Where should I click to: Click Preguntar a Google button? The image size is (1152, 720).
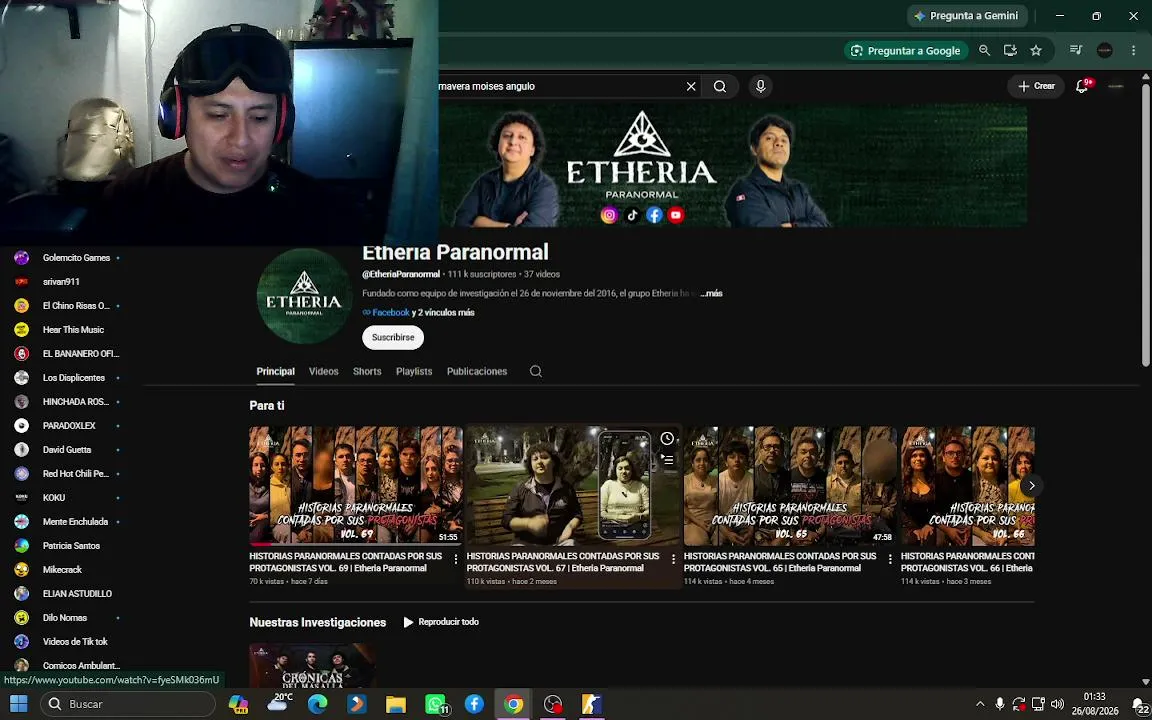tap(906, 51)
